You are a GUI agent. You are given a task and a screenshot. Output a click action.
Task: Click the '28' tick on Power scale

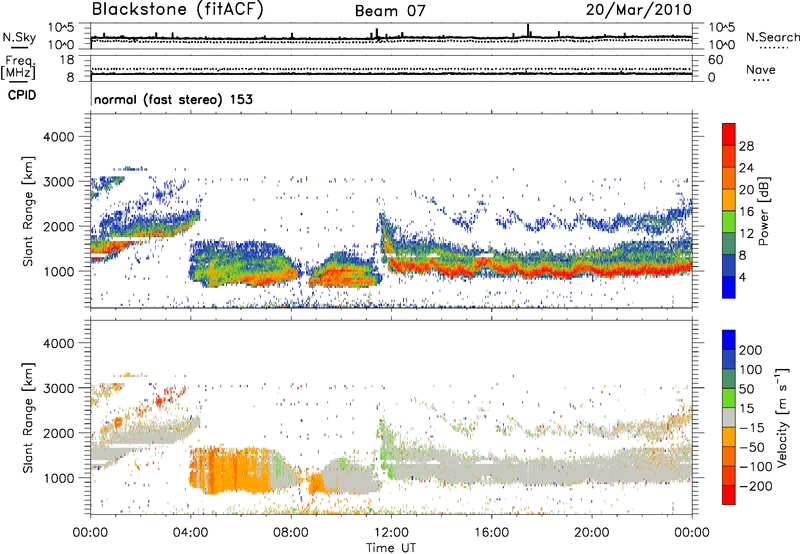(746, 146)
